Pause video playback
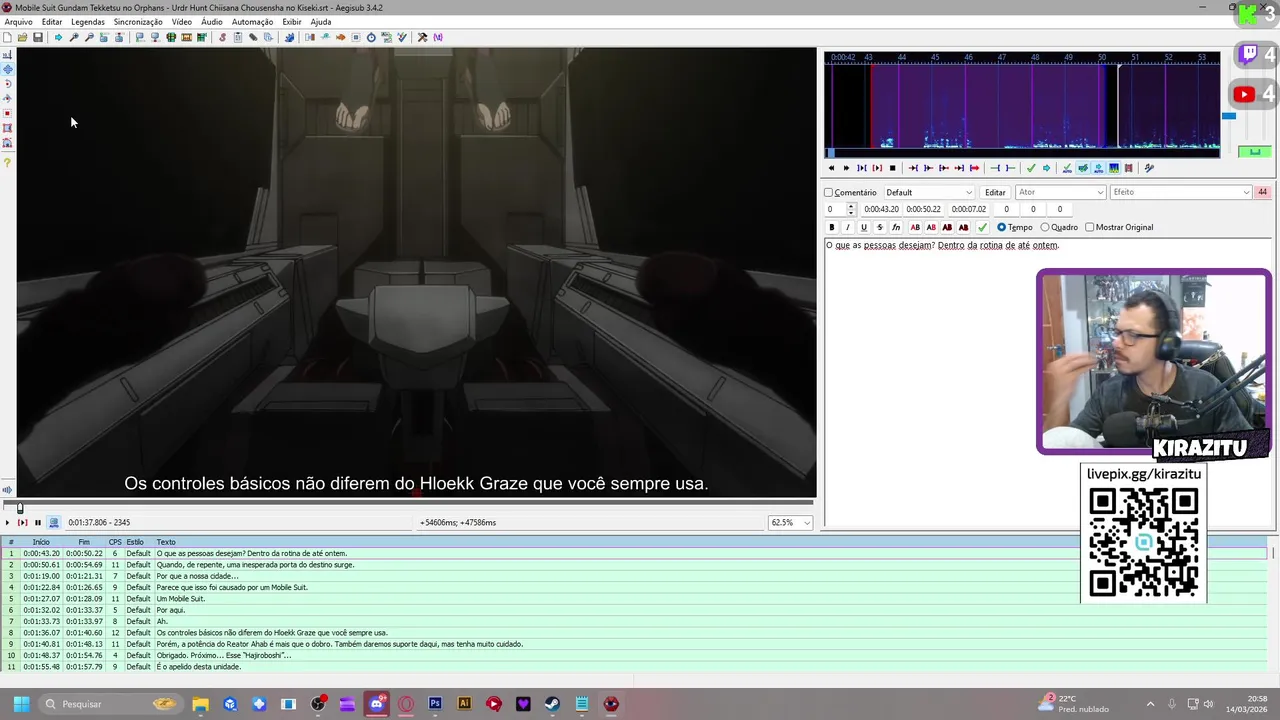This screenshot has width=1280, height=720. click(38, 522)
